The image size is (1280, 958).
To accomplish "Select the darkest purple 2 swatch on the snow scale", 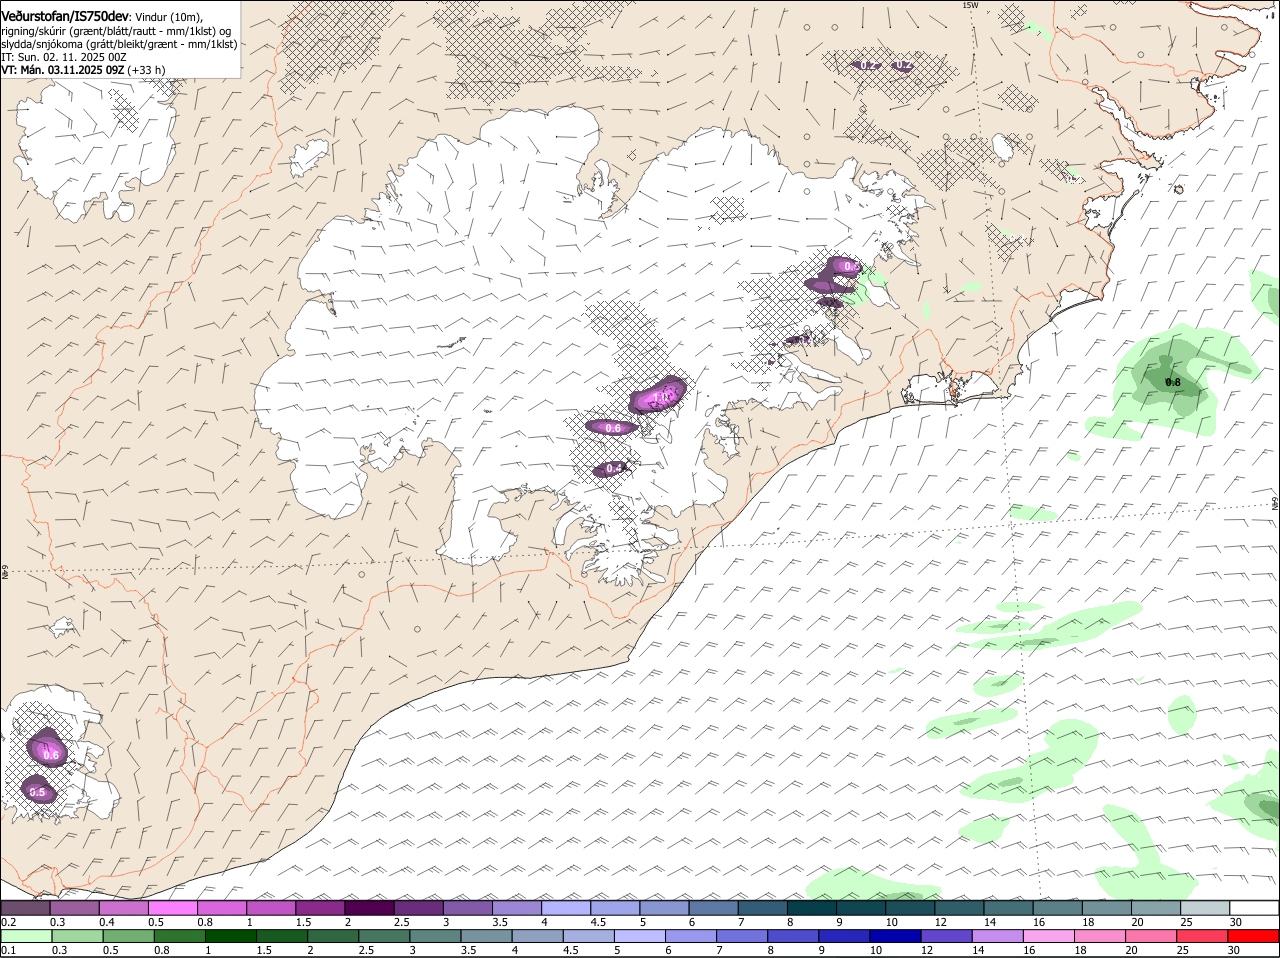I will coord(369,908).
